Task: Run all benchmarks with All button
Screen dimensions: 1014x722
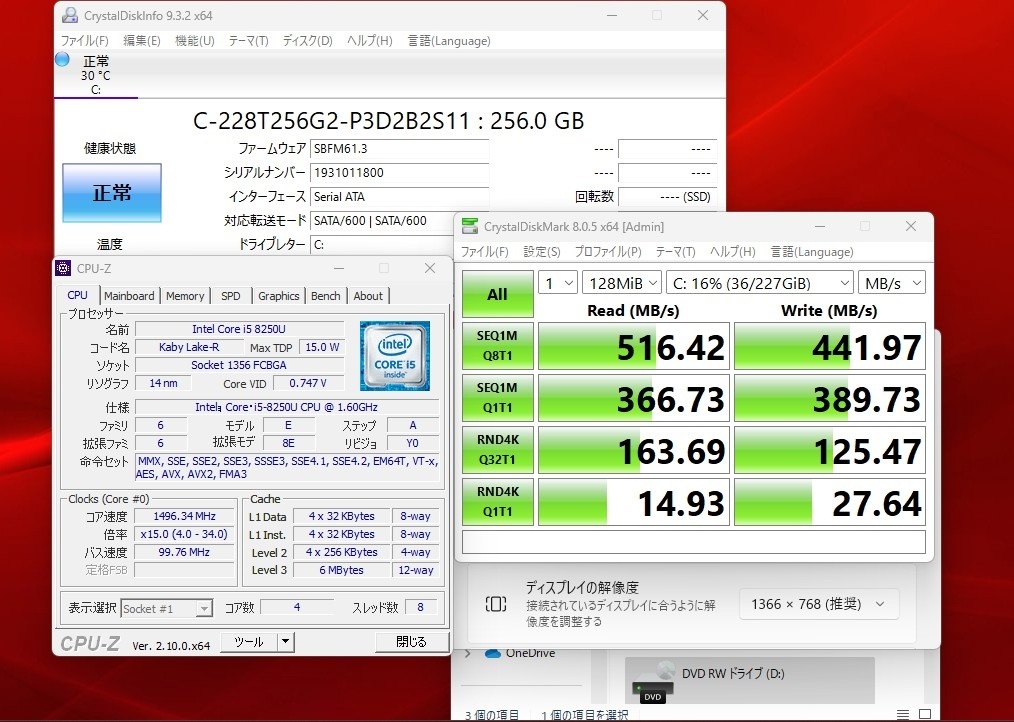Action: pos(497,294)
